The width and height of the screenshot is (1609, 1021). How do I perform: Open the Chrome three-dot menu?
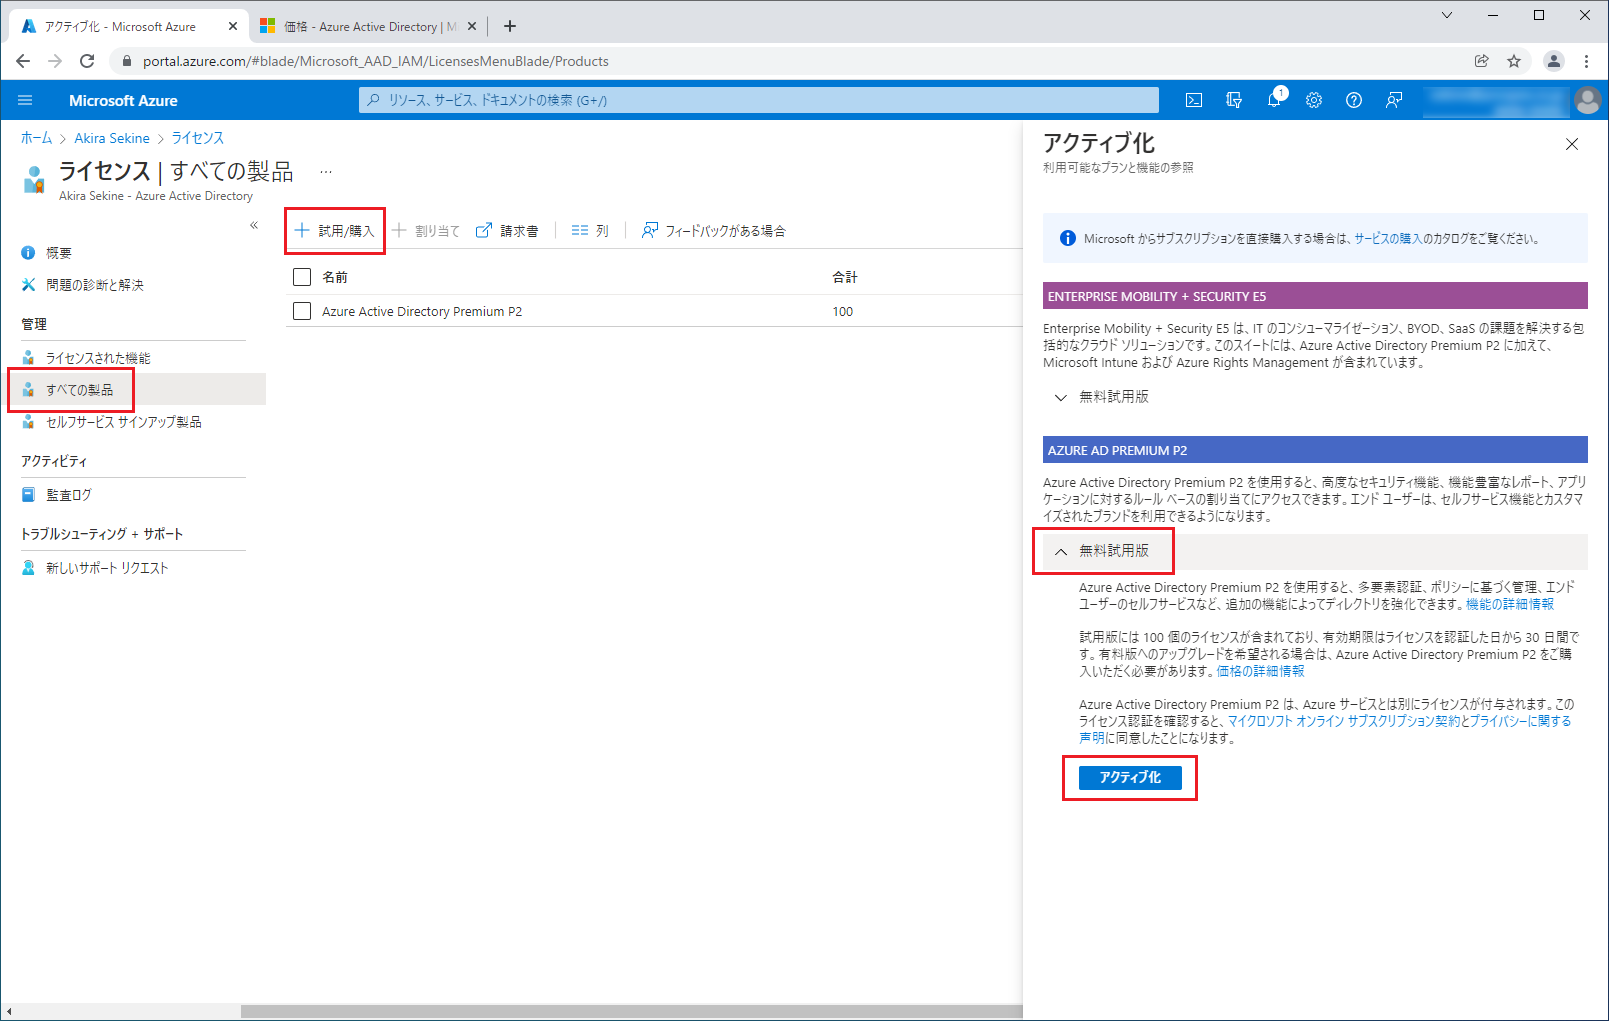(x=1587, y=61)
